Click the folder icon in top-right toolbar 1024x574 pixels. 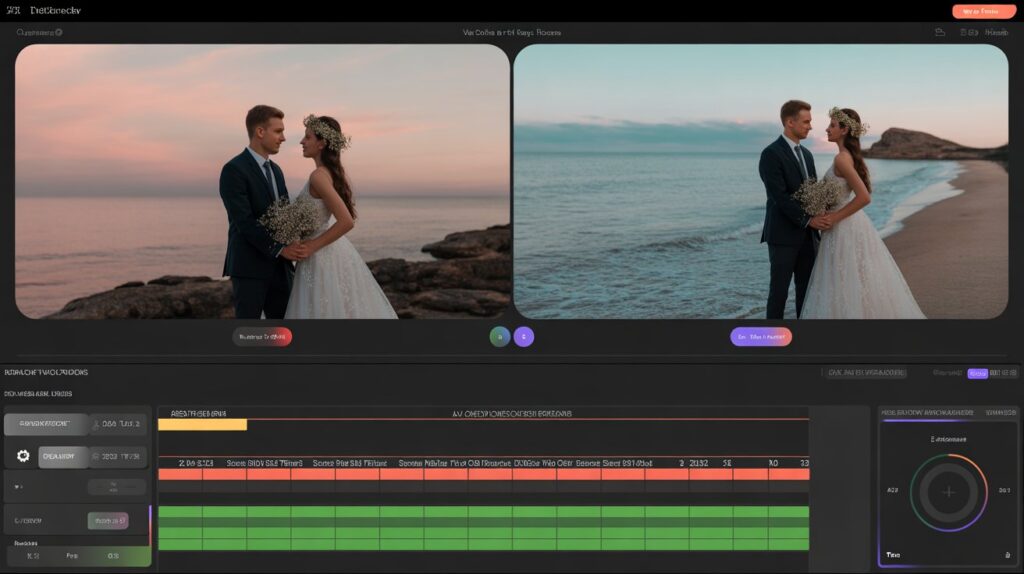[x=940, y=32]
